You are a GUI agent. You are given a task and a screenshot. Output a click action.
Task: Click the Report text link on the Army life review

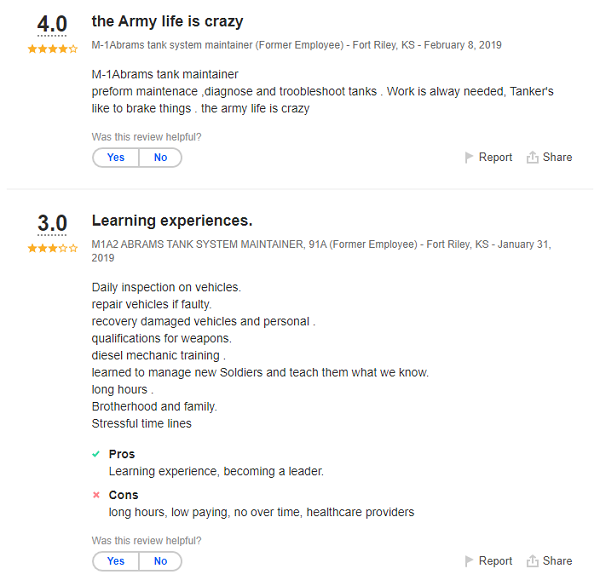[495, 157]
